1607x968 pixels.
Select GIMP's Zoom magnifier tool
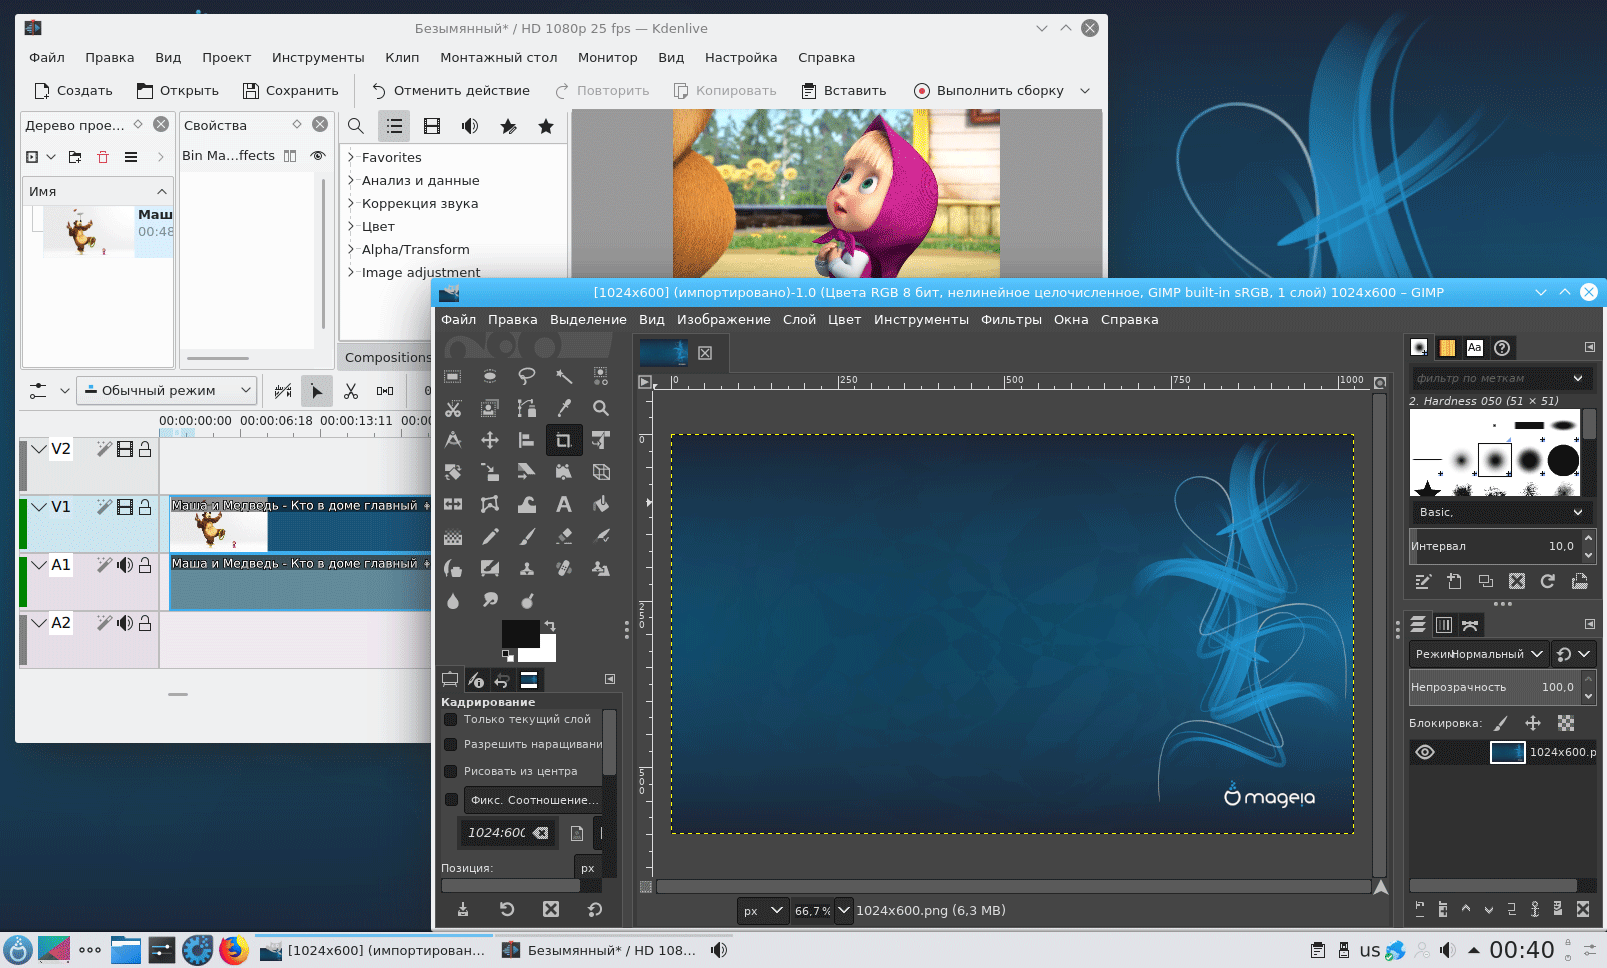[x=601, y=408]
